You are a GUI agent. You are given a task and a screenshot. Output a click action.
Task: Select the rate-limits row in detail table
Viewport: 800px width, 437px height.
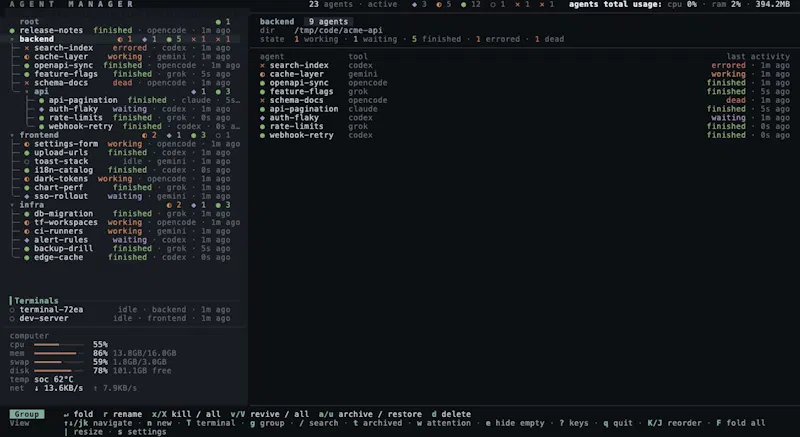[x=524, y=126]
